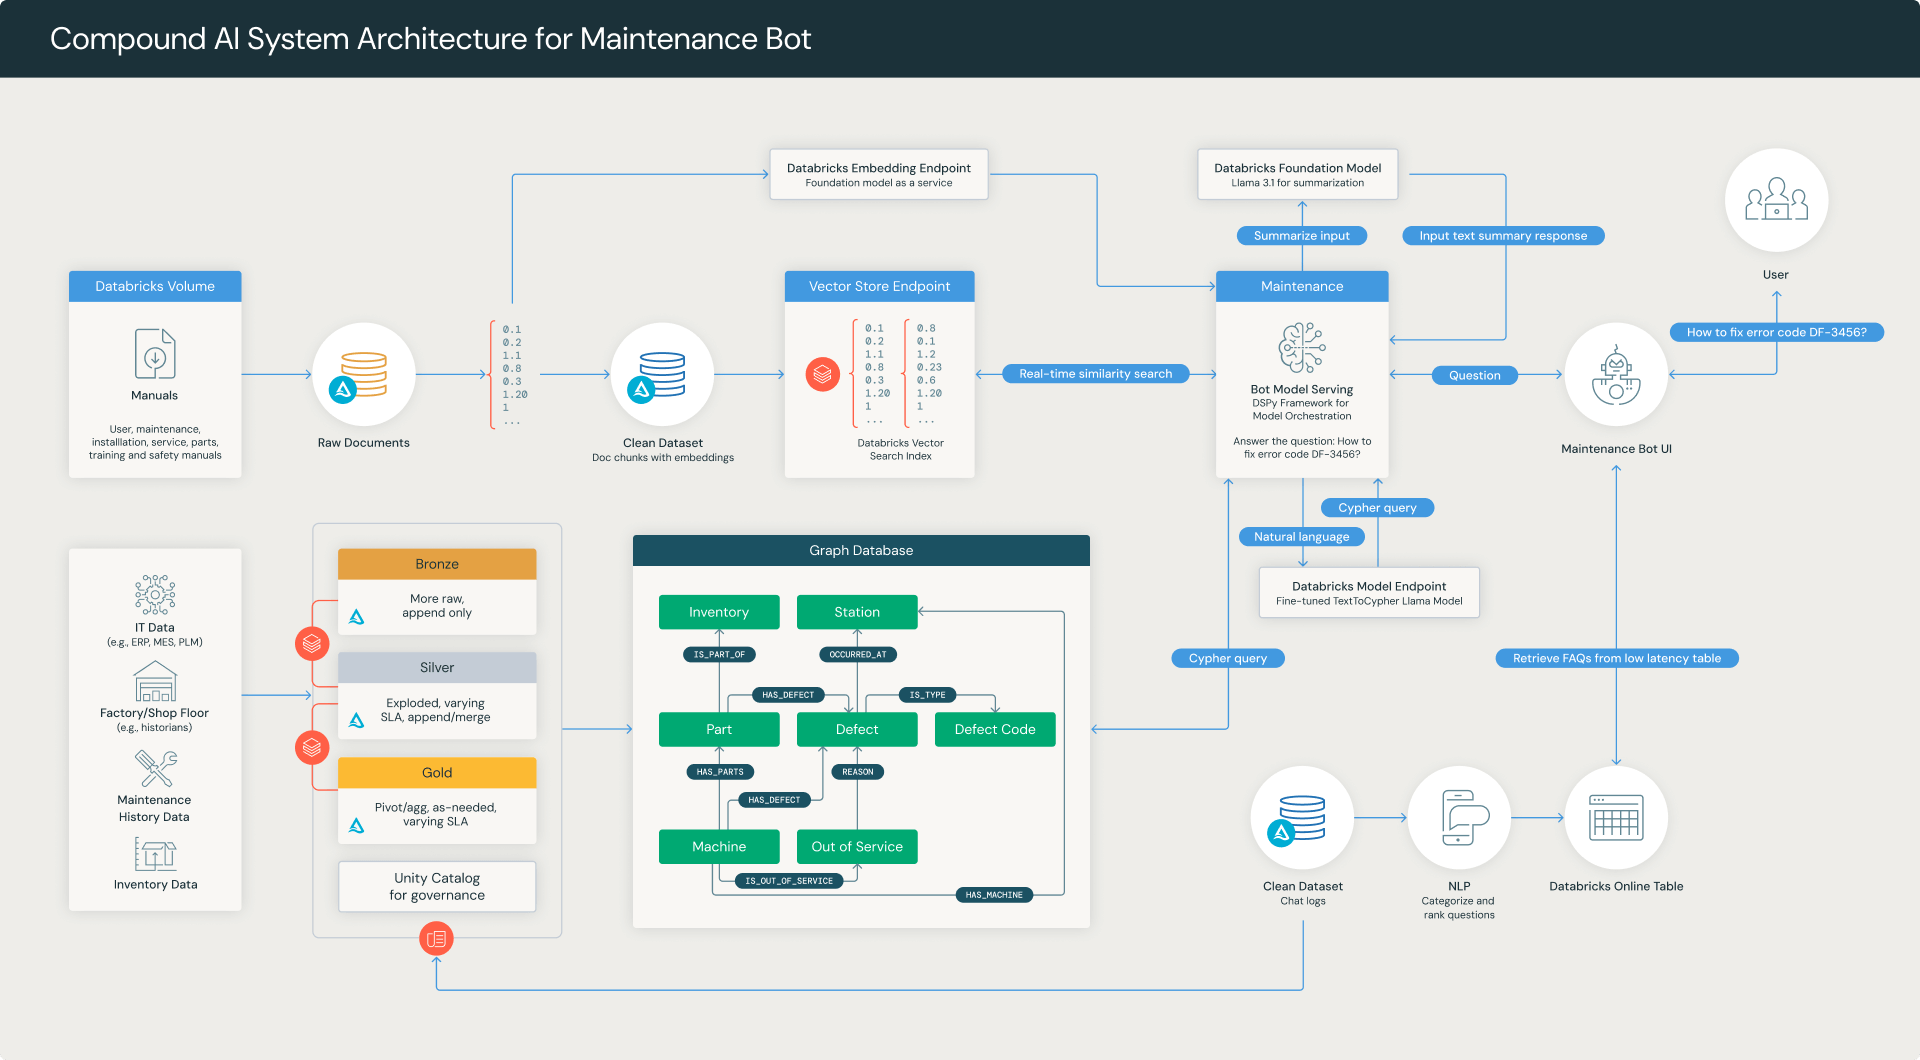
Task: Click the Gold layer header
Action: [x=437, y=773]
